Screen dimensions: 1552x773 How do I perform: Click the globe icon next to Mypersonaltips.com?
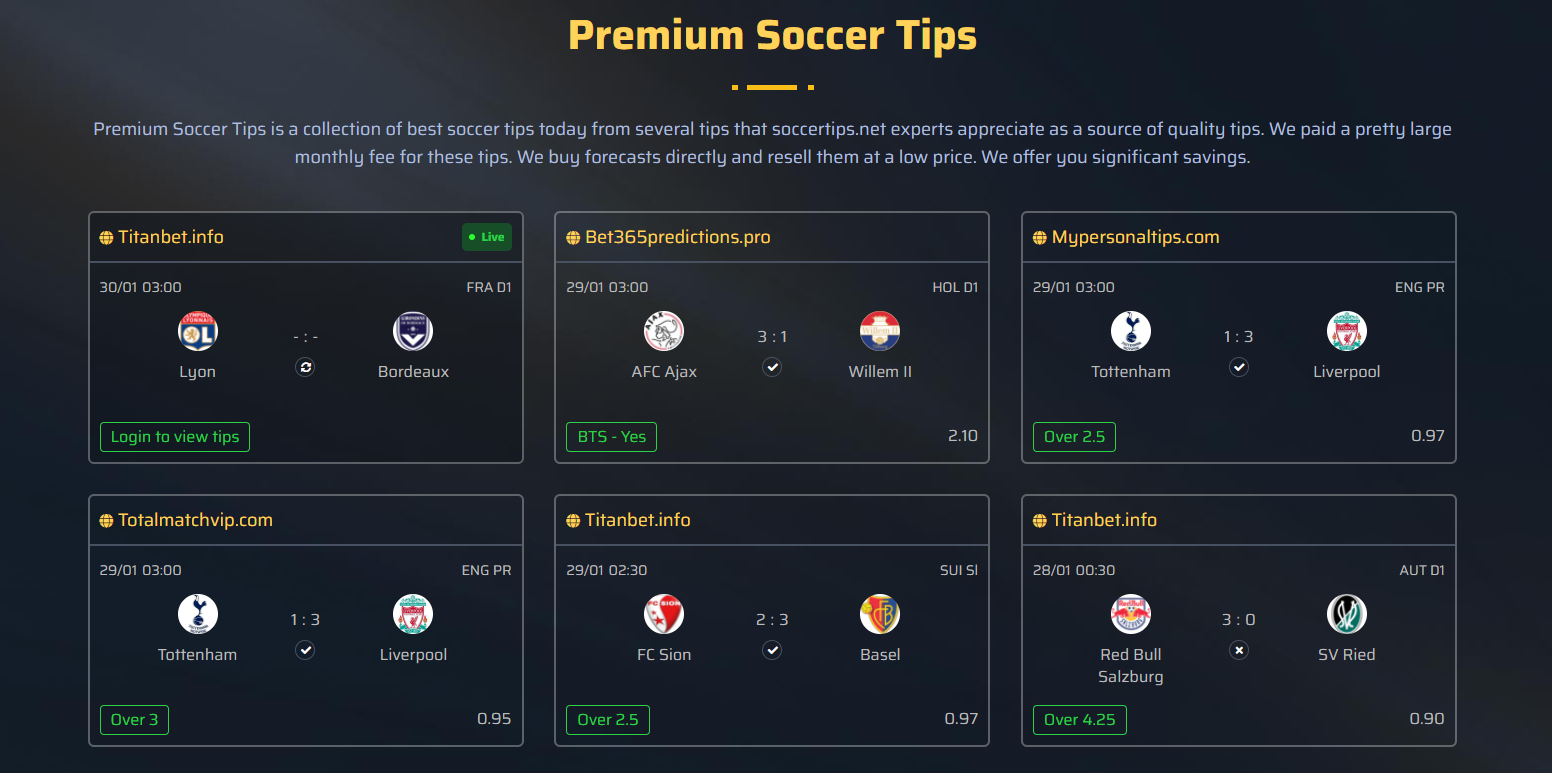(1039, 237)
